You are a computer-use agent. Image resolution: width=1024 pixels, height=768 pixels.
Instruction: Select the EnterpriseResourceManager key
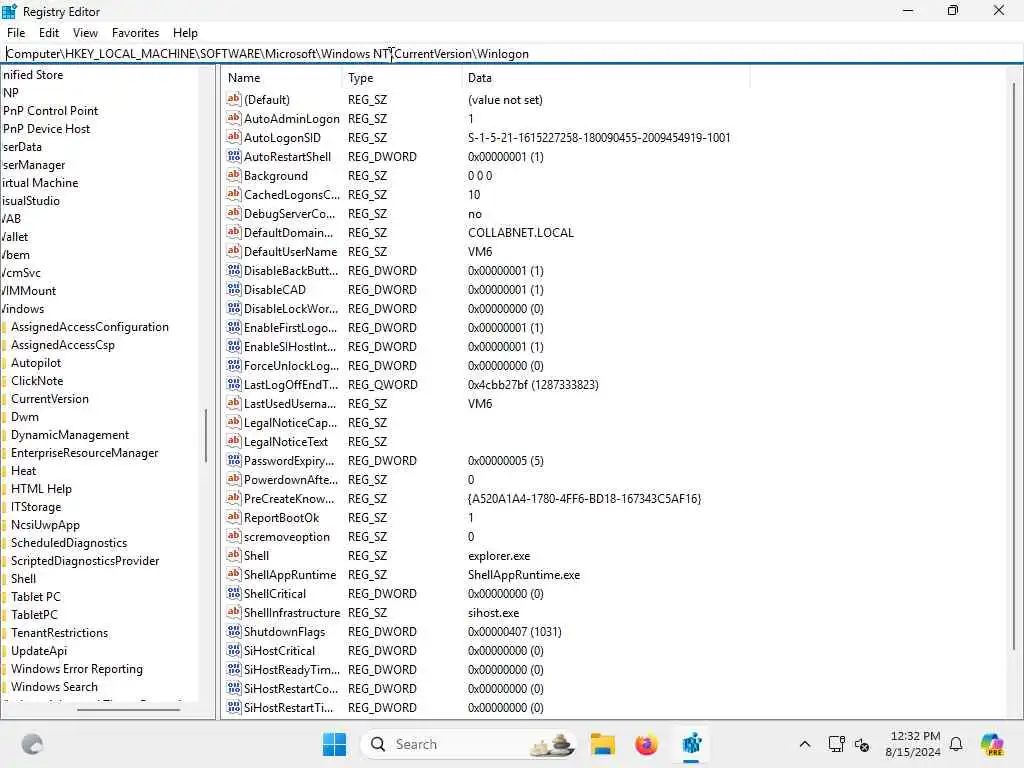84,453
